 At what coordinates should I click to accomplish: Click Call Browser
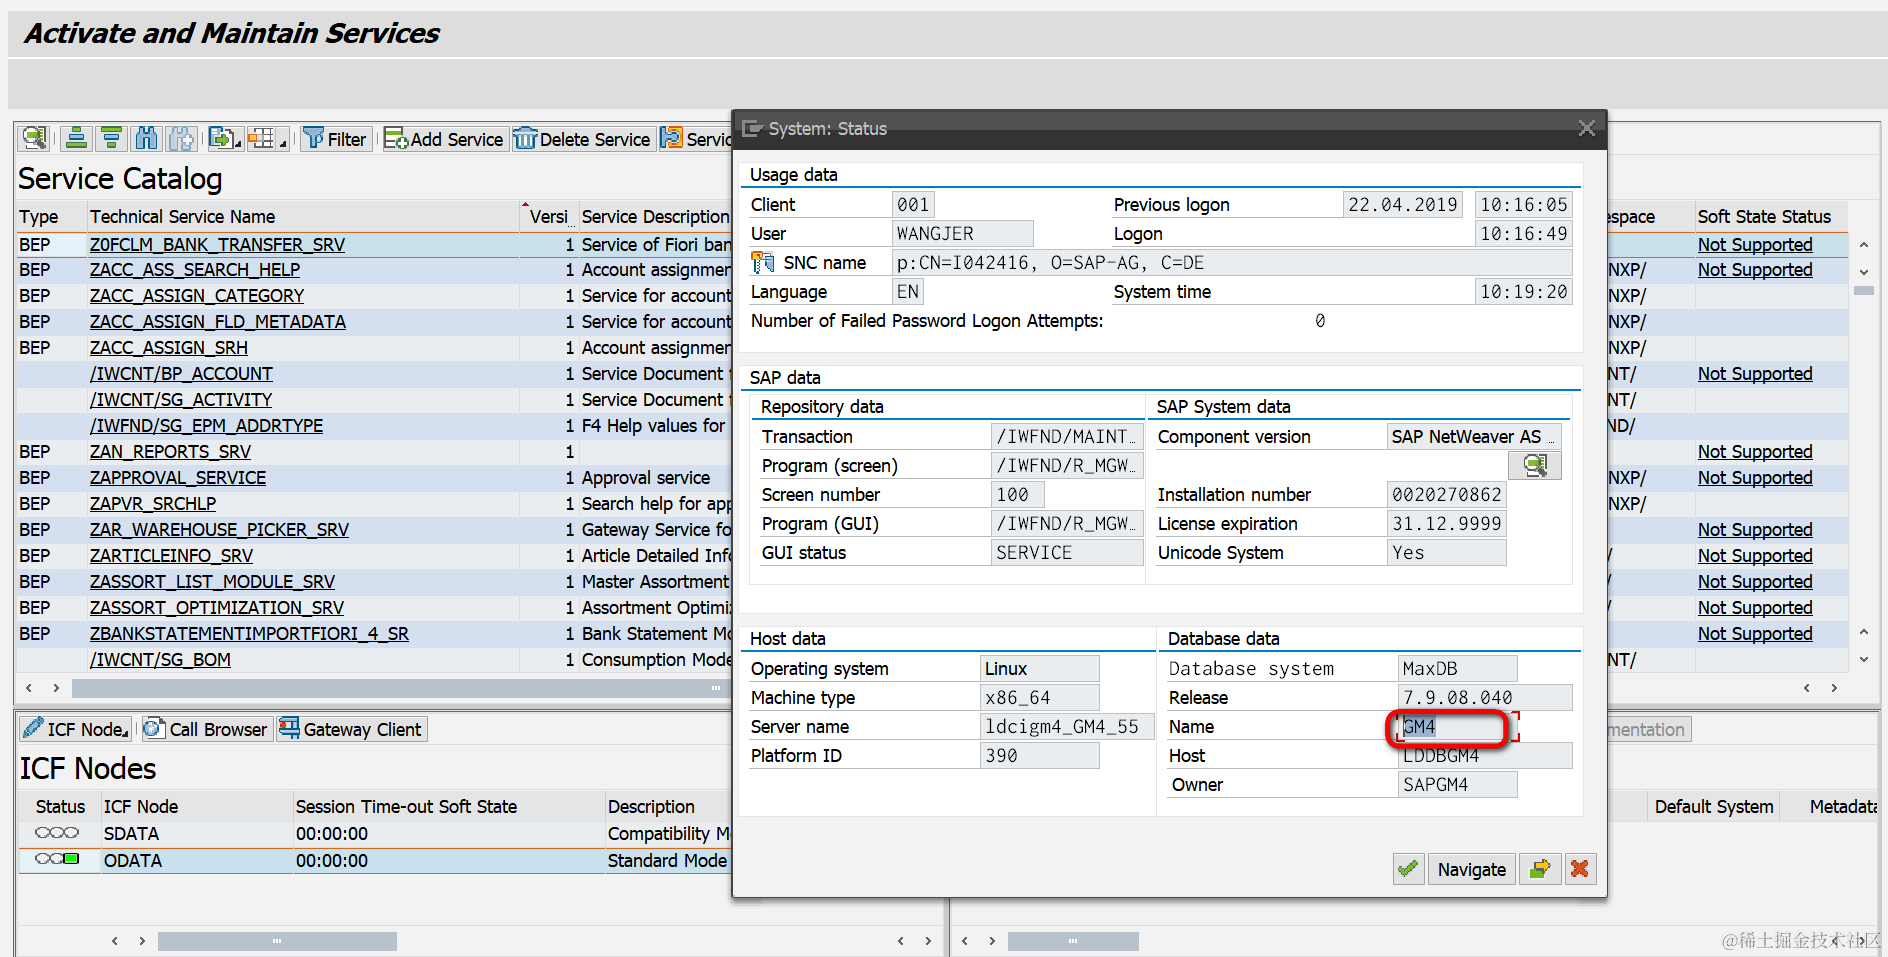pos(206,729)
